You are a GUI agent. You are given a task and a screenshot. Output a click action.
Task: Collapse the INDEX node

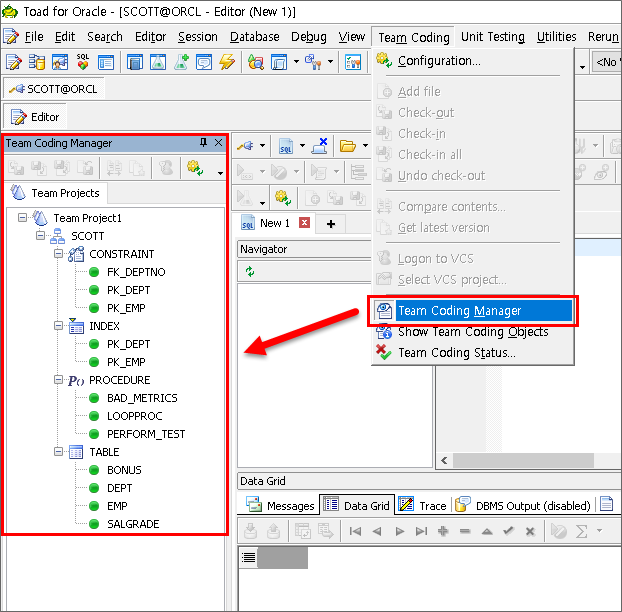coord(58,326)
